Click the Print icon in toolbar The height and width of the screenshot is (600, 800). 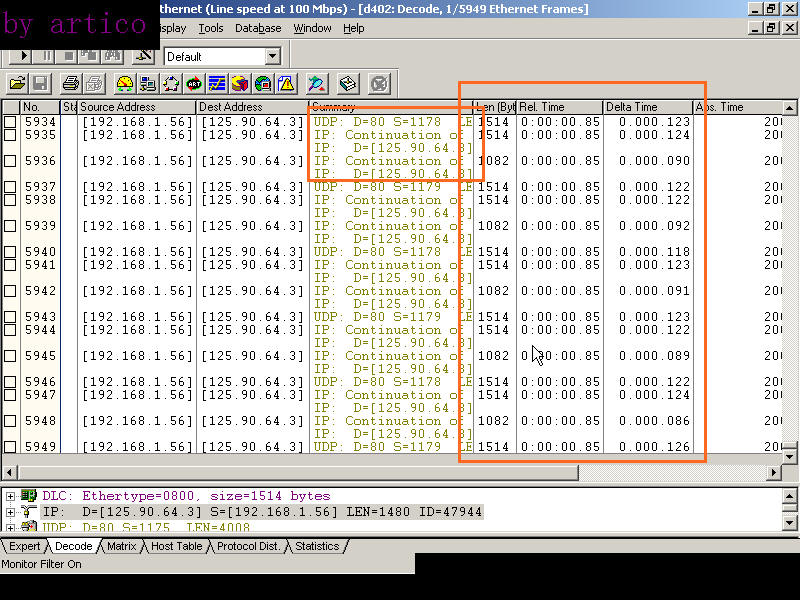tap(70, 84)
